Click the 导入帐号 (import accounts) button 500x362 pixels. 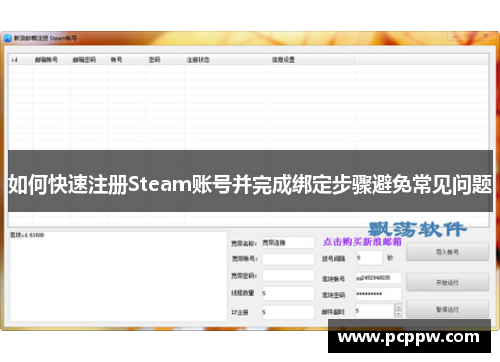pyautogui.click(x=447, y=252)
